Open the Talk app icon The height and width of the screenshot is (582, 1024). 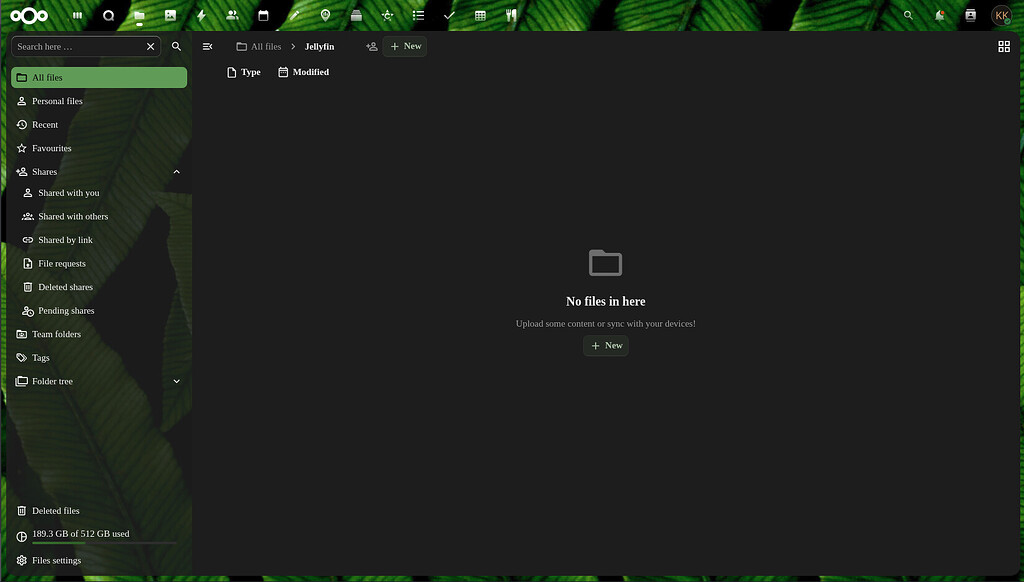coord(108,16)
